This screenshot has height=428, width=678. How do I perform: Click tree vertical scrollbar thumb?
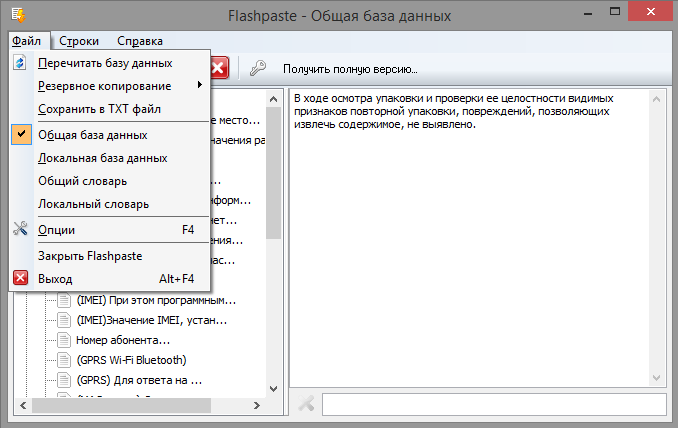point(274,173)
